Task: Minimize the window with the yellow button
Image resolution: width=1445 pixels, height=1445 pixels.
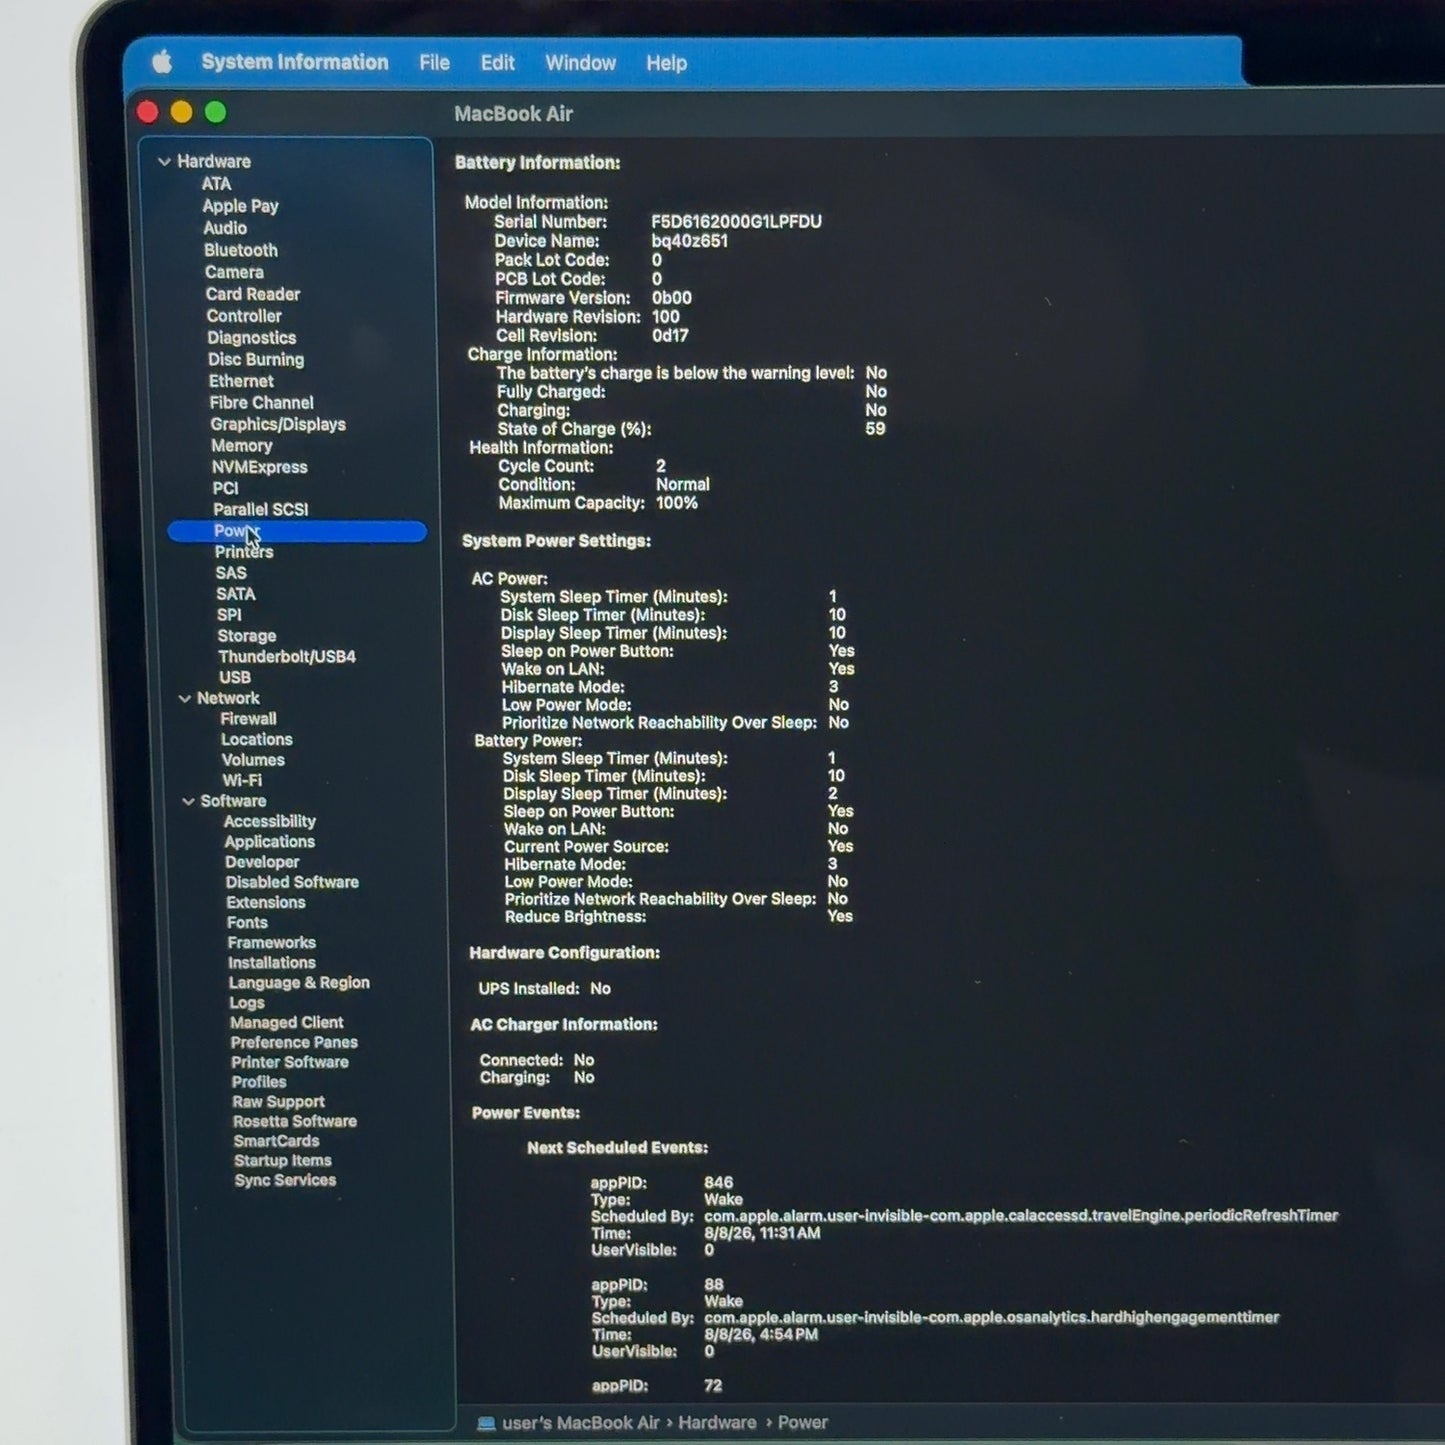Action: coord(182,112)
